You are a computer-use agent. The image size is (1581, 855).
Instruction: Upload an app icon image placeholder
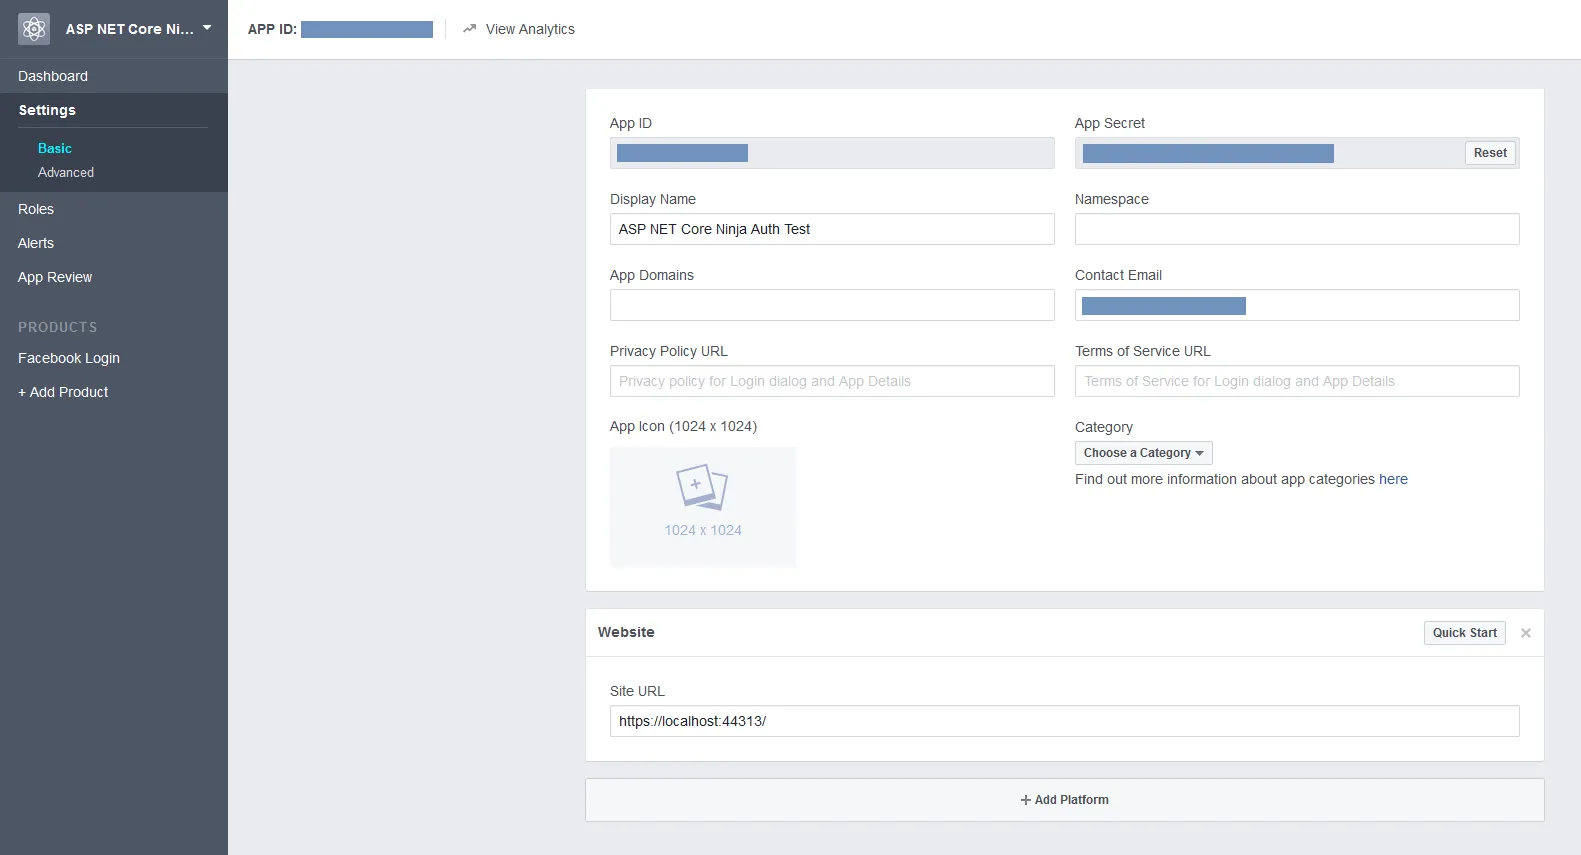pos(703,507)
